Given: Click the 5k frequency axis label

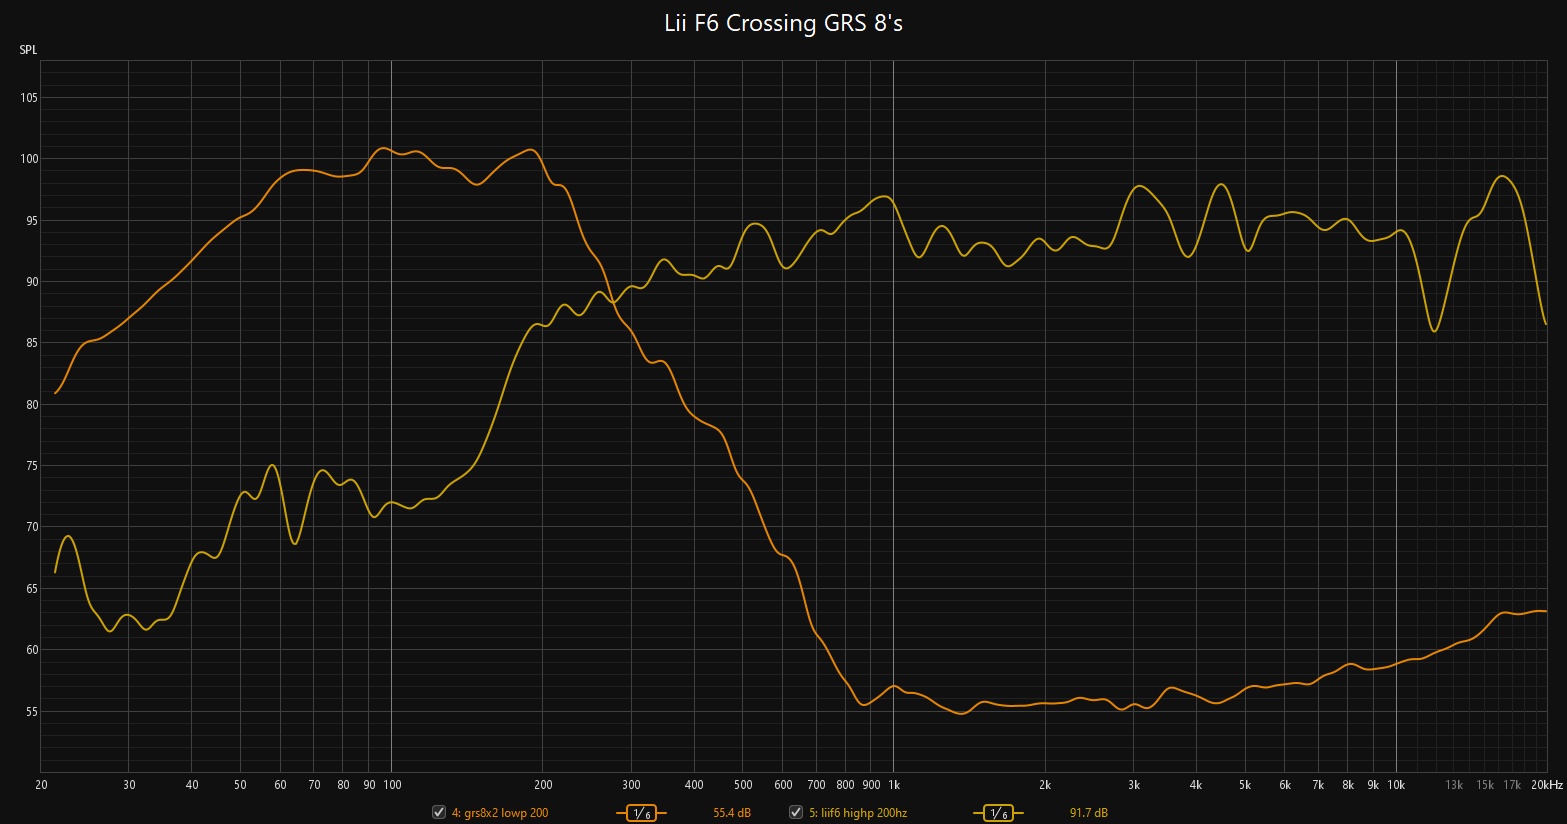Looking at the screenshot, I should point(1245,785).
